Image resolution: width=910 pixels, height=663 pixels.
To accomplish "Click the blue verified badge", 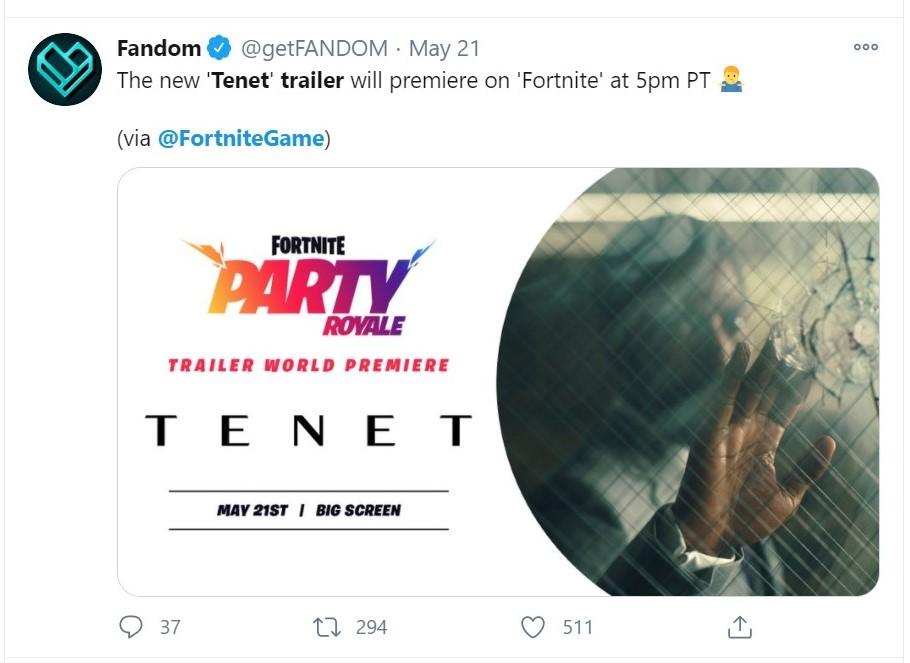I will [220, 48].
